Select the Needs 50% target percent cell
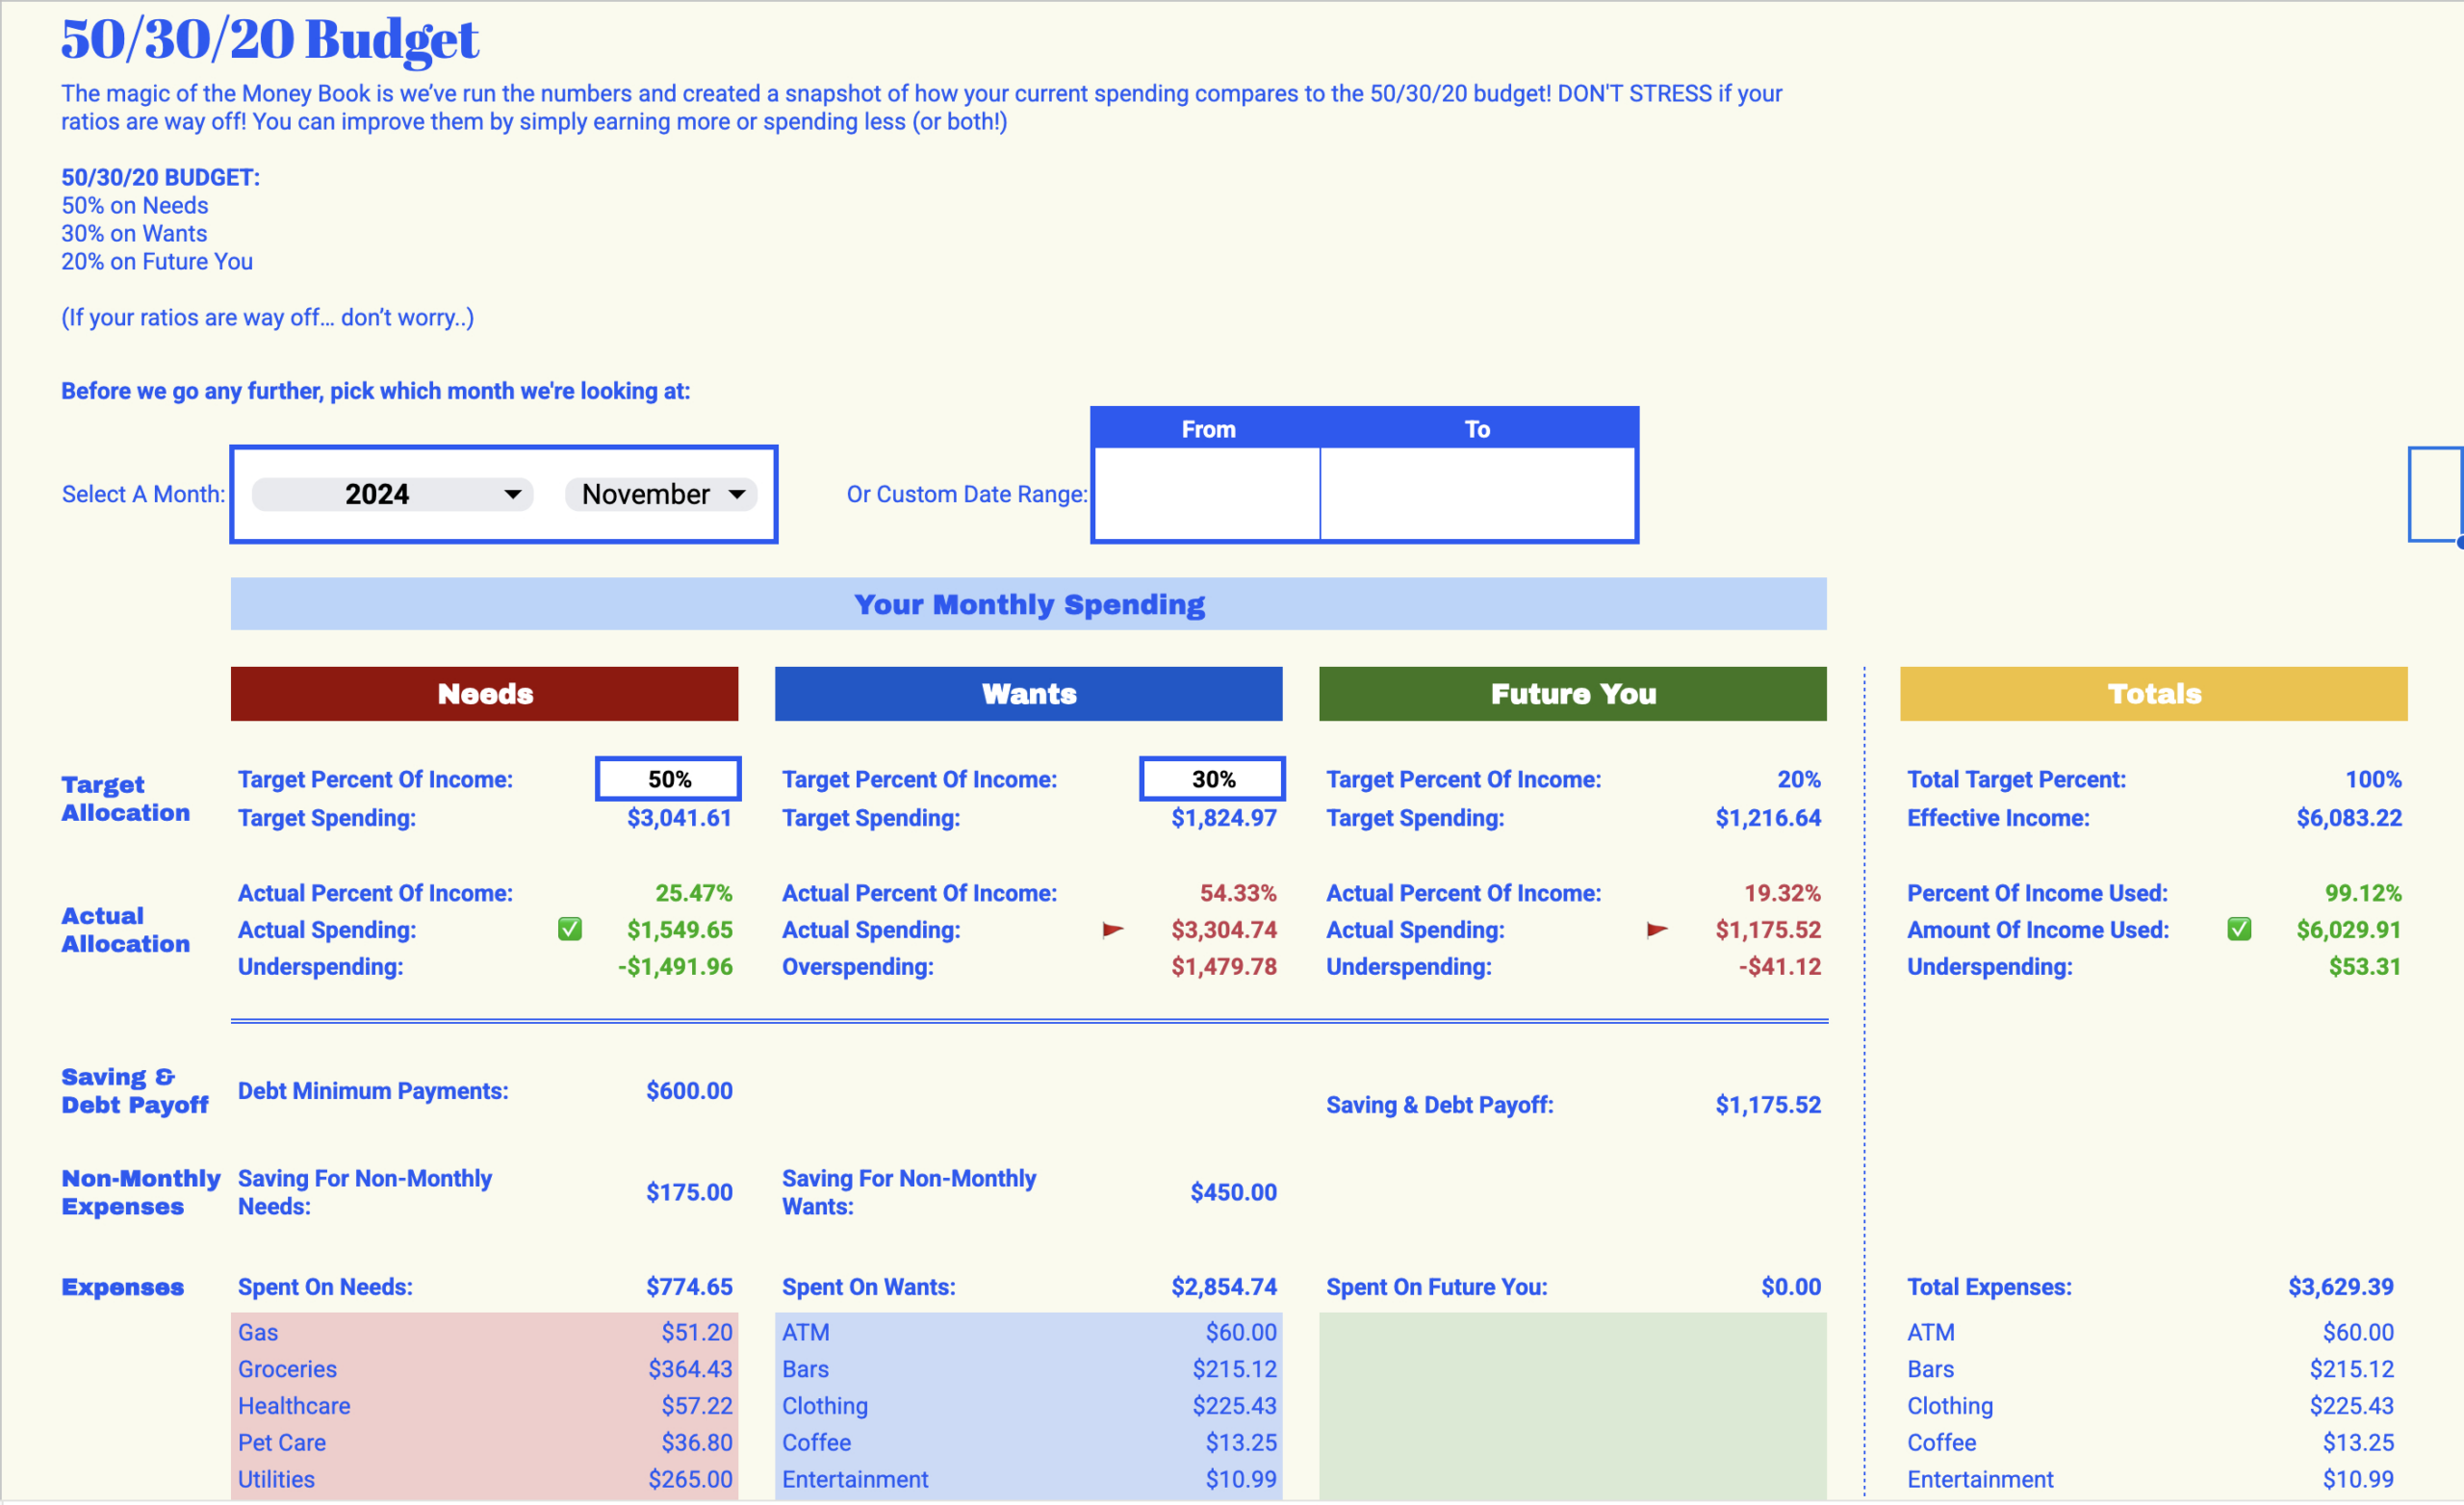This screenshot has width=2464, height=1505. (x=668, y=779)
